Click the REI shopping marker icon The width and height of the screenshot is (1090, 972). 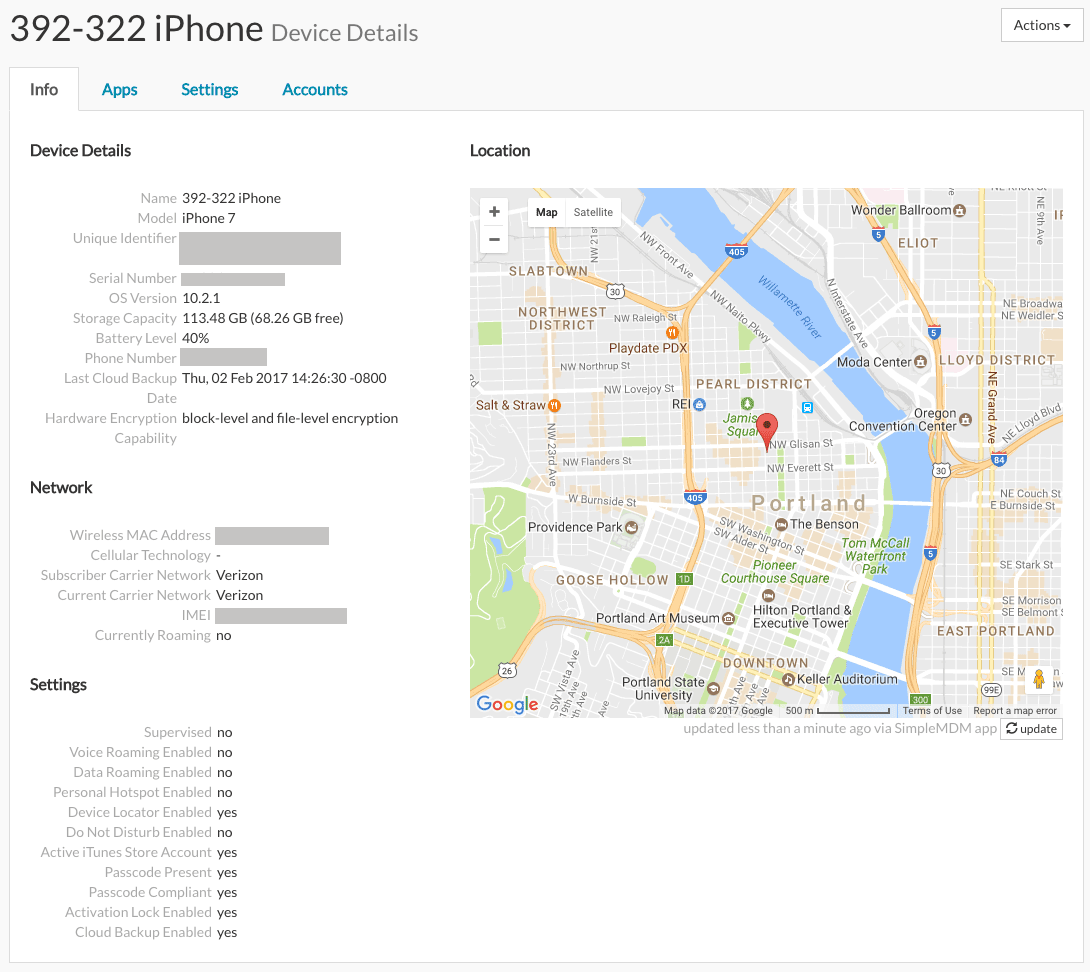[699, 405]
